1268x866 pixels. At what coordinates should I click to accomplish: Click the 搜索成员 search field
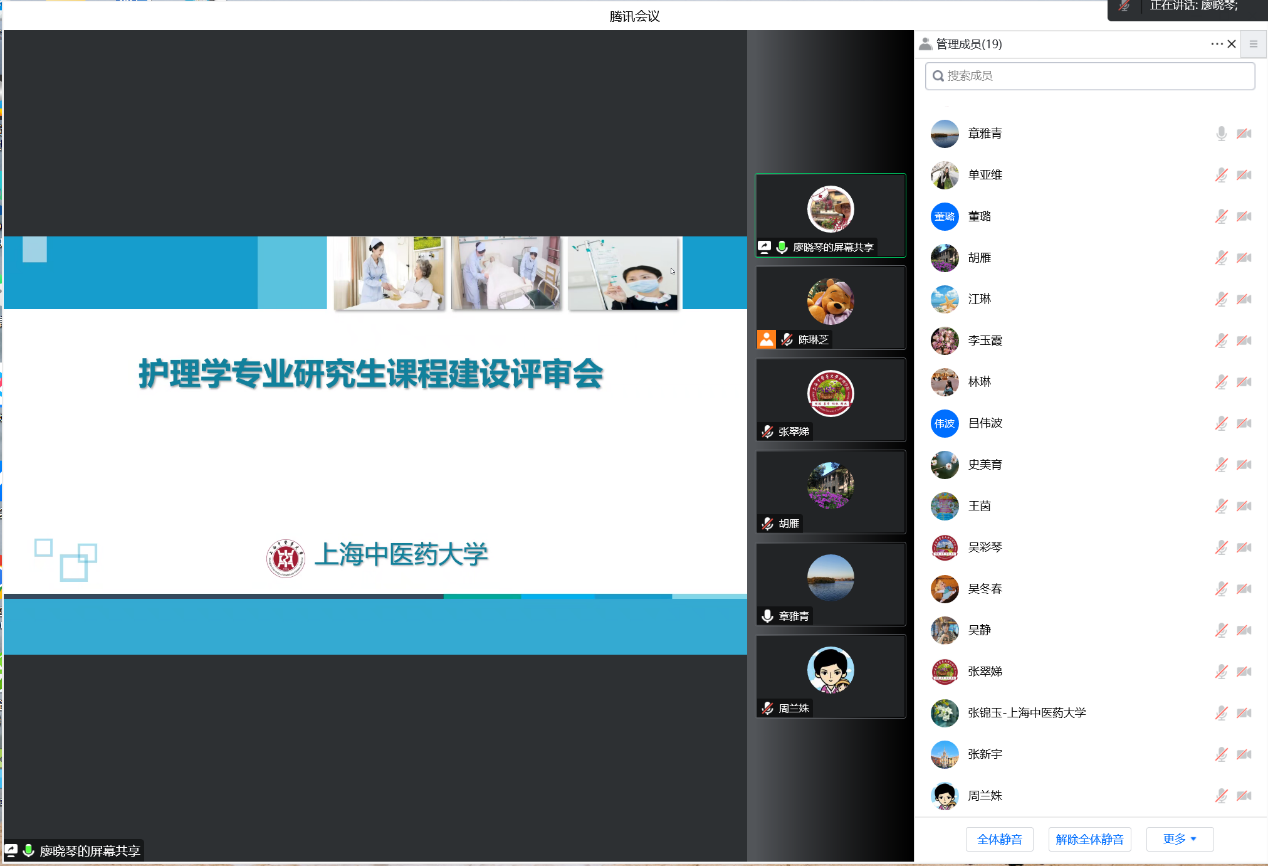tap(1090, 76)
